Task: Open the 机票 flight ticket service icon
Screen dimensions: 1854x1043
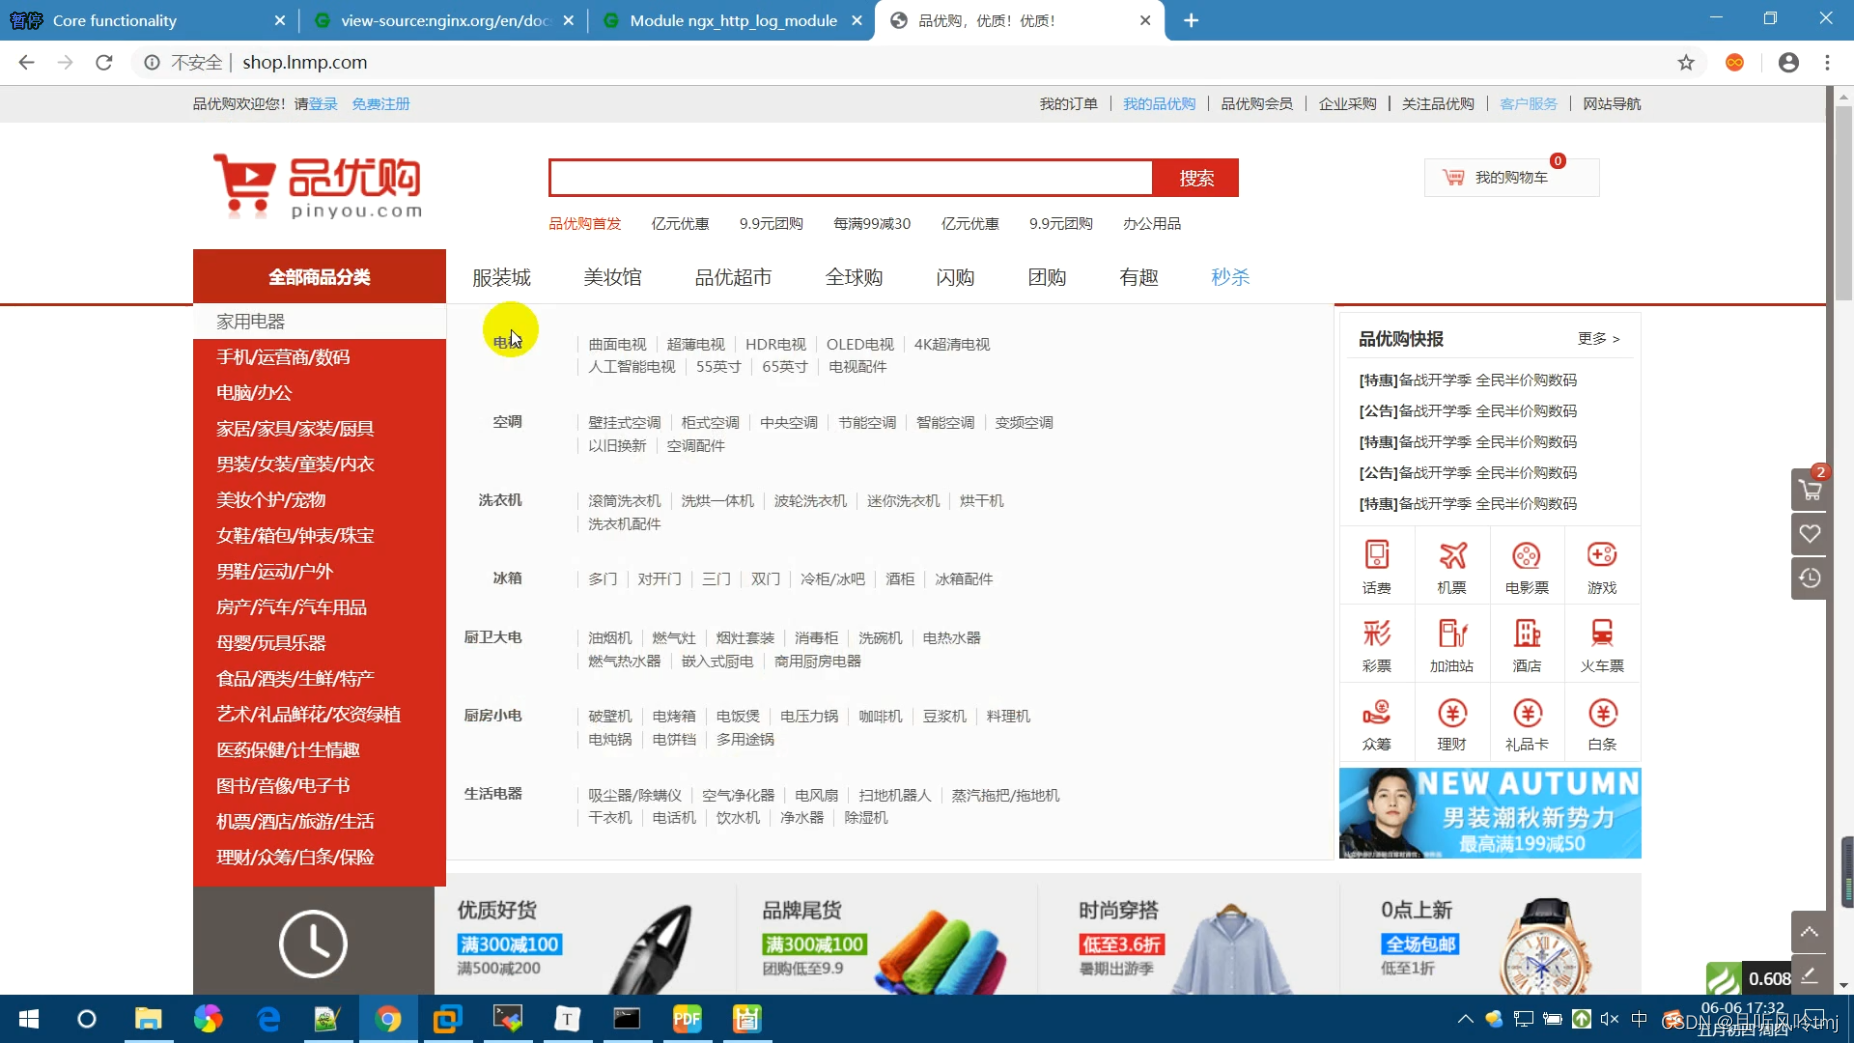Action: 1452,564
